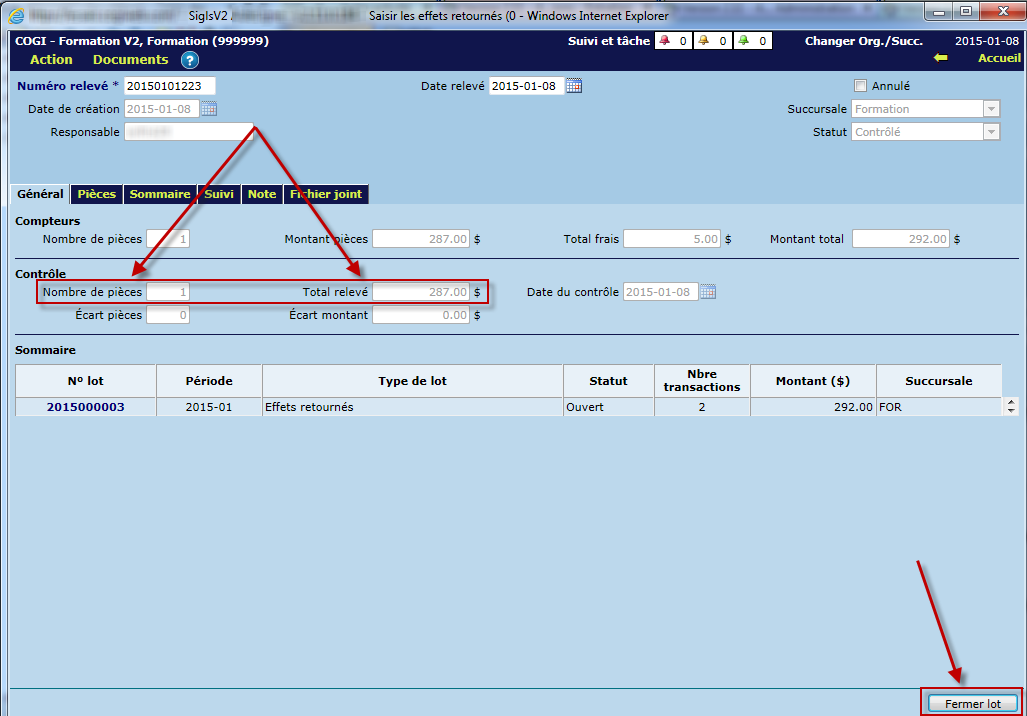Click the green bell alert counter
The width and height of the screenshot is (1027, 716).
pyautogui.click(x=744, y=41)
